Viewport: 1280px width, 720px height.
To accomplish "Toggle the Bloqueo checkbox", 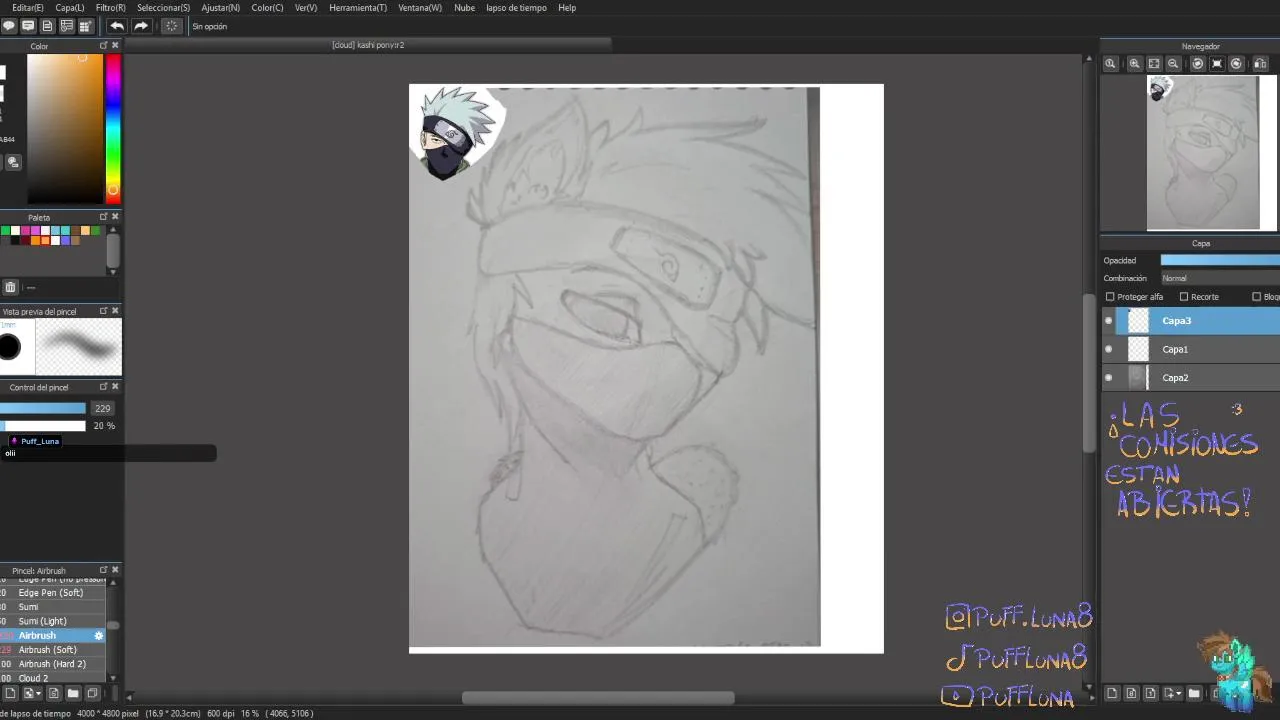I will 1257,297.
